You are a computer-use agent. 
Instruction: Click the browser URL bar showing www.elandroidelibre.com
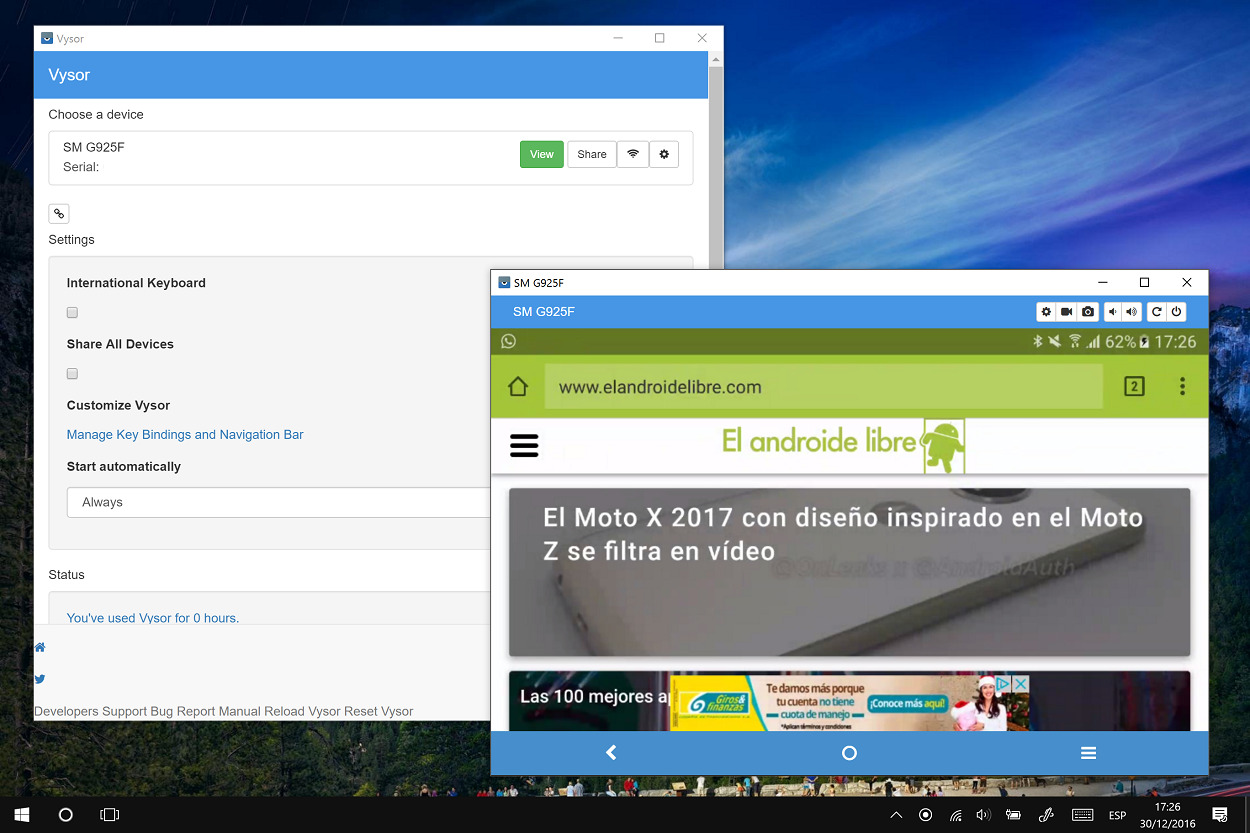pyautogui.click(x=823, y=387)
